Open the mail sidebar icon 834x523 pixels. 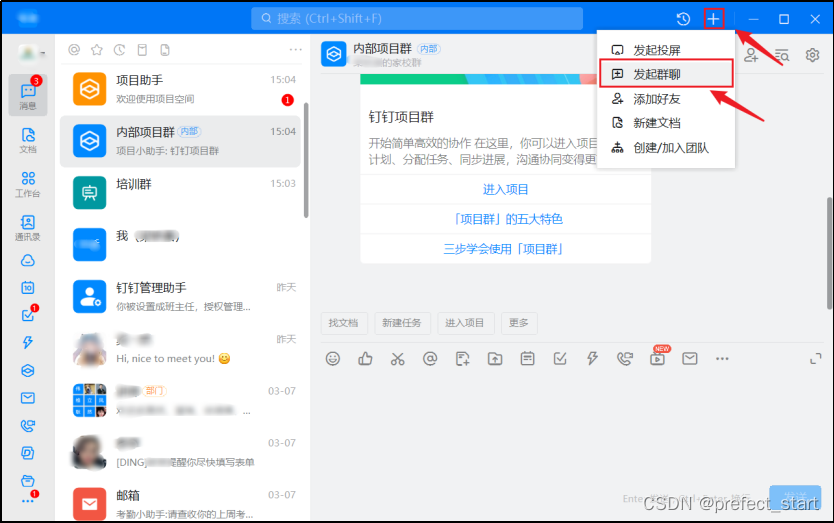(x=28, y=398)
